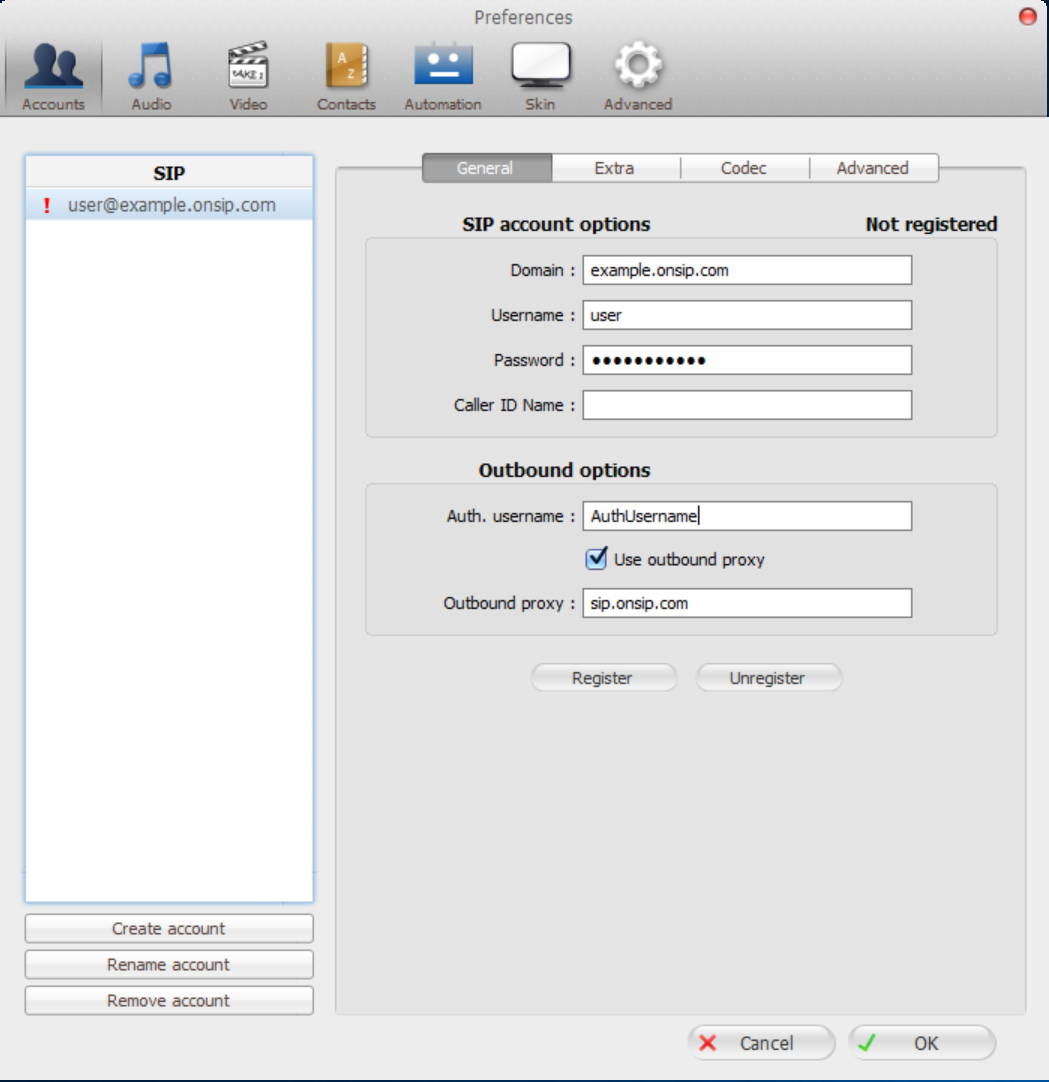Viewport: 1049px width, 1082px height.
Task: Register the SIP account
Action: point(604,677)
